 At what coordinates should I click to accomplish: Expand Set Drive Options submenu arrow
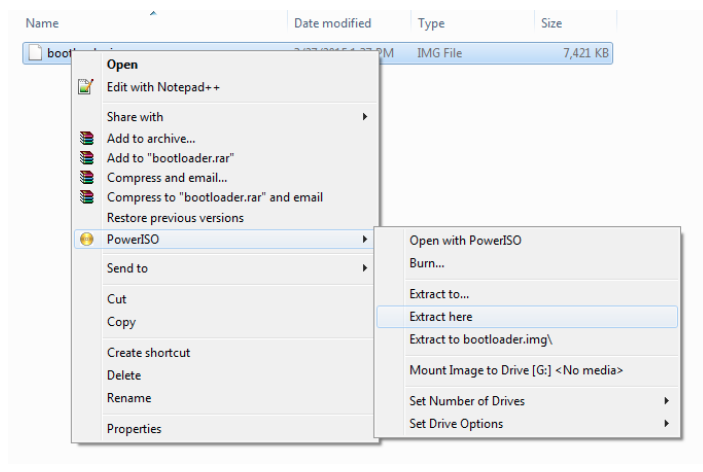(x=666, y=424)
